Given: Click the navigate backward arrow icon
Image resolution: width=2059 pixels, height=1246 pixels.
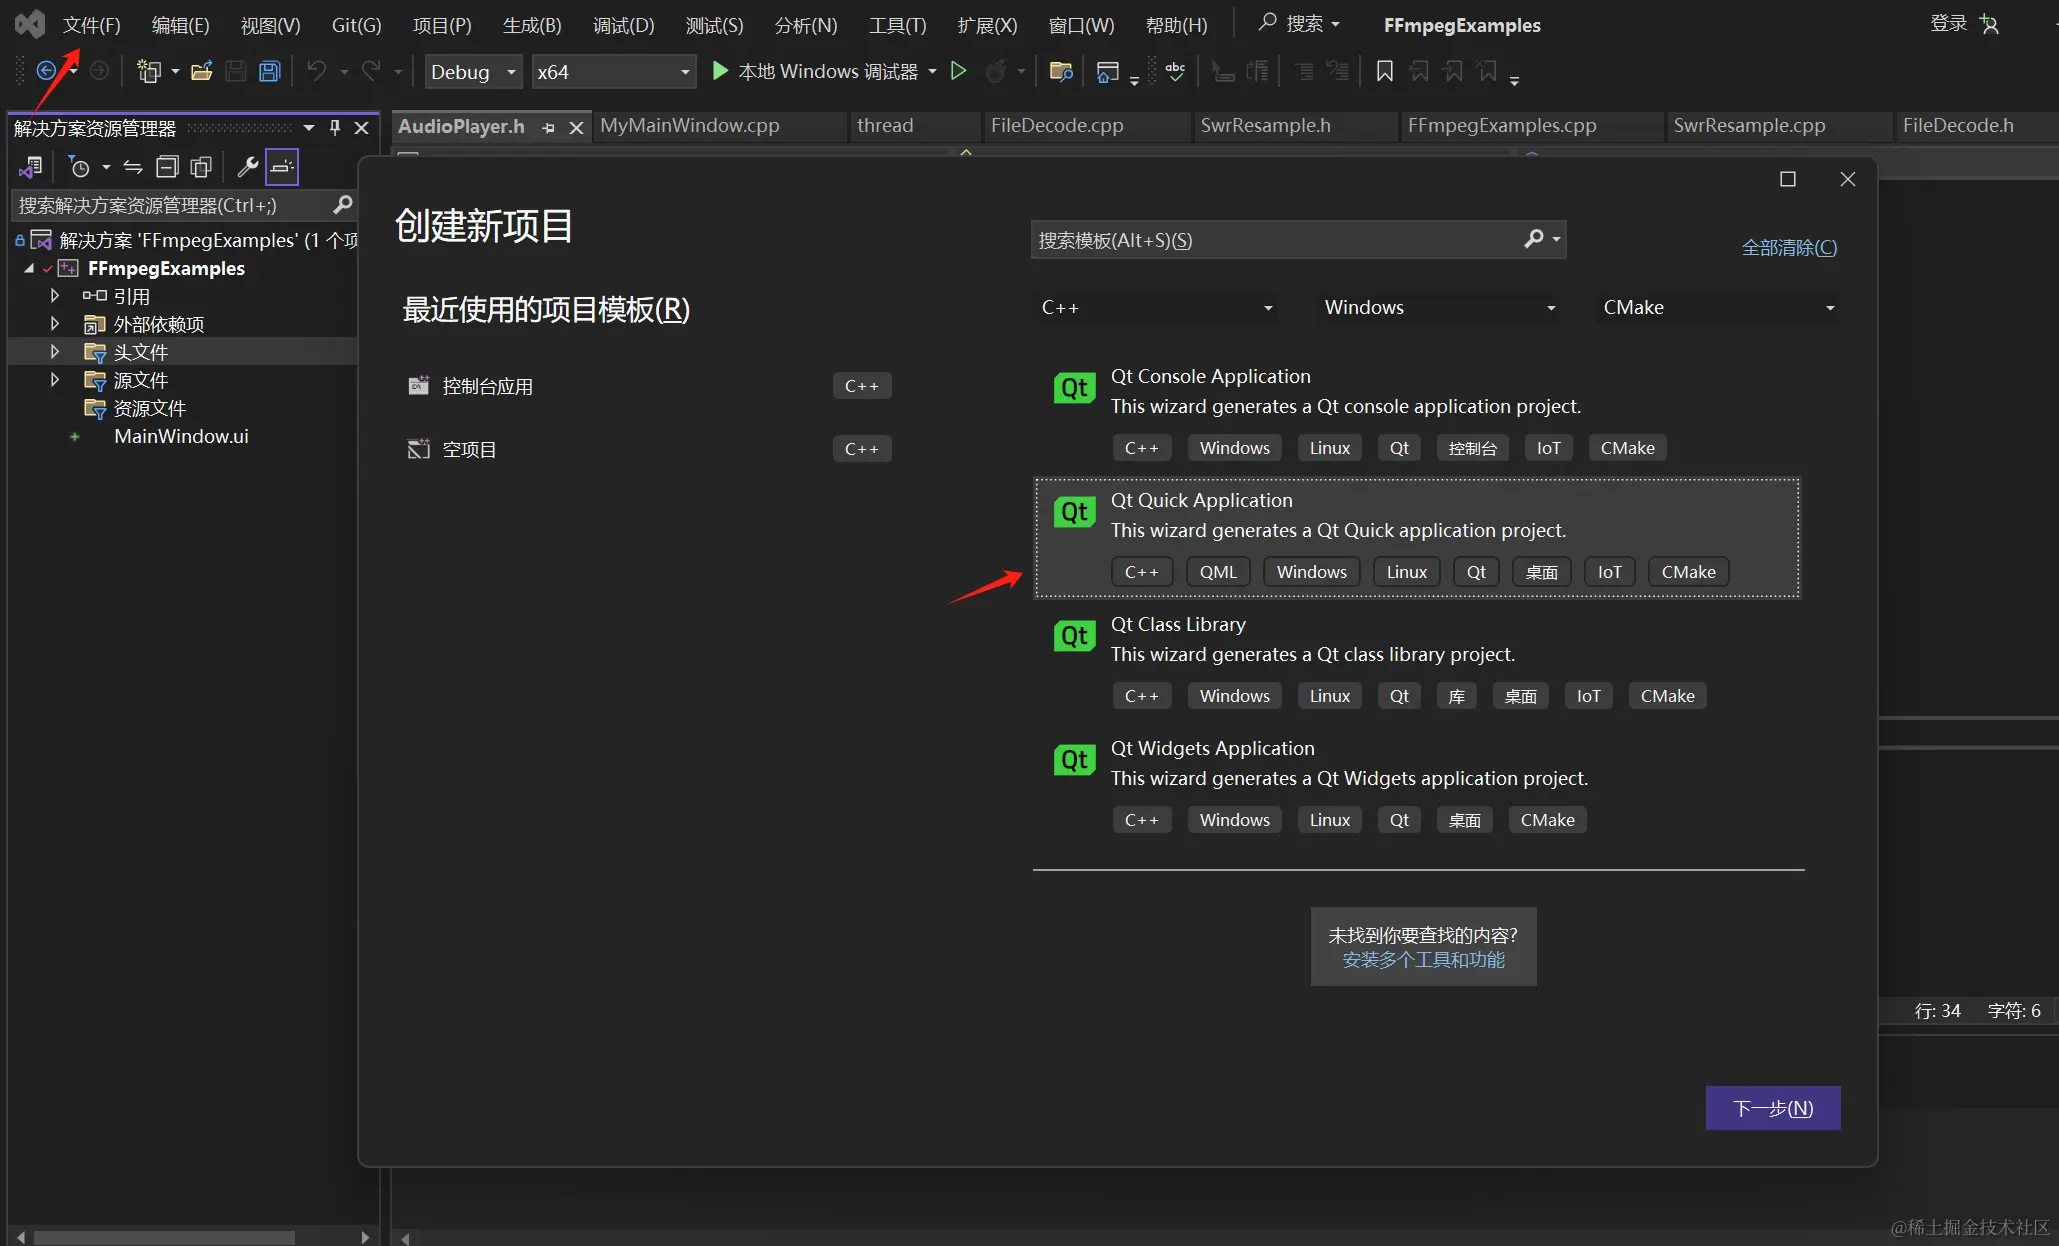Looking at the screenshot, I should click(46, 71).
